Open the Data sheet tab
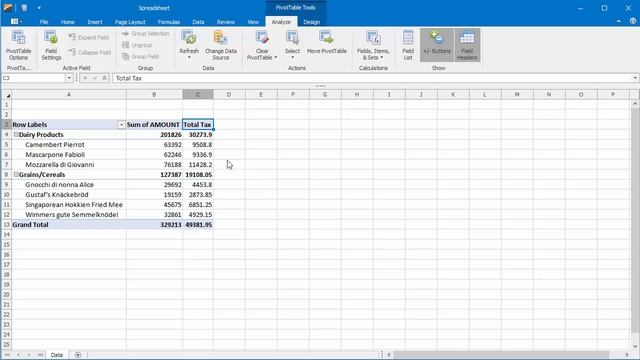This screenshot has height=360, width=640. tap(57, 355)
